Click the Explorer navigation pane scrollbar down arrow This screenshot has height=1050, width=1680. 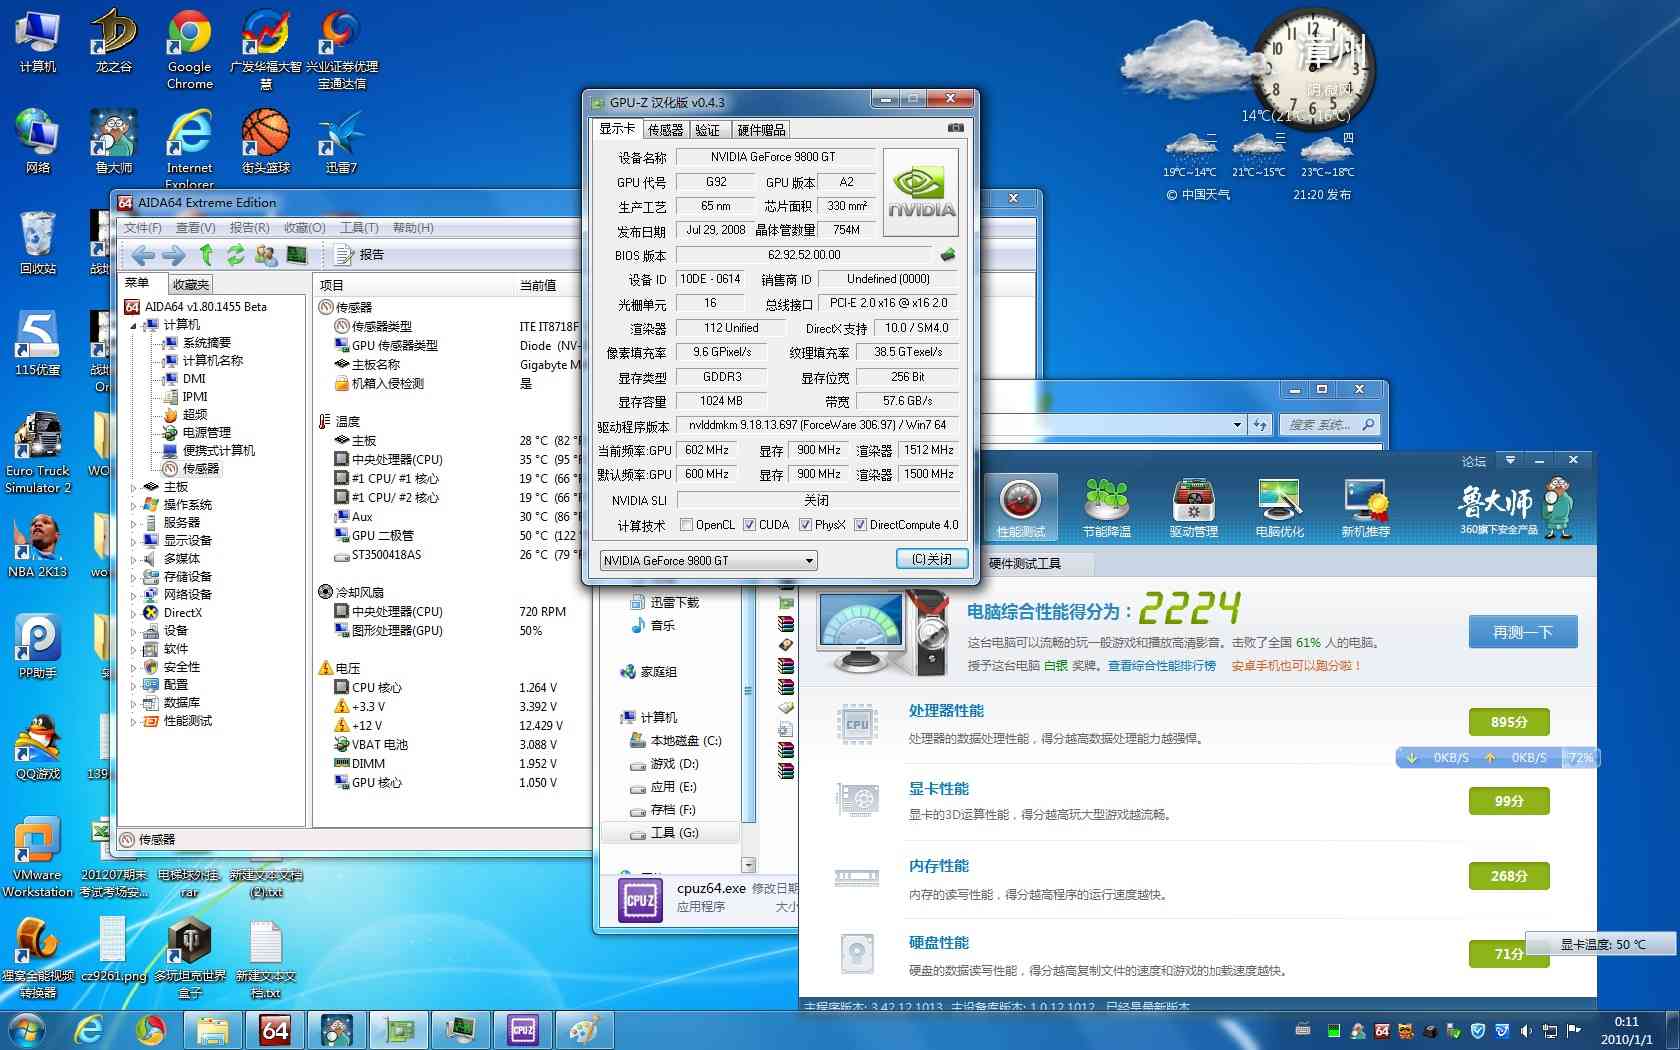click(748, 865)
